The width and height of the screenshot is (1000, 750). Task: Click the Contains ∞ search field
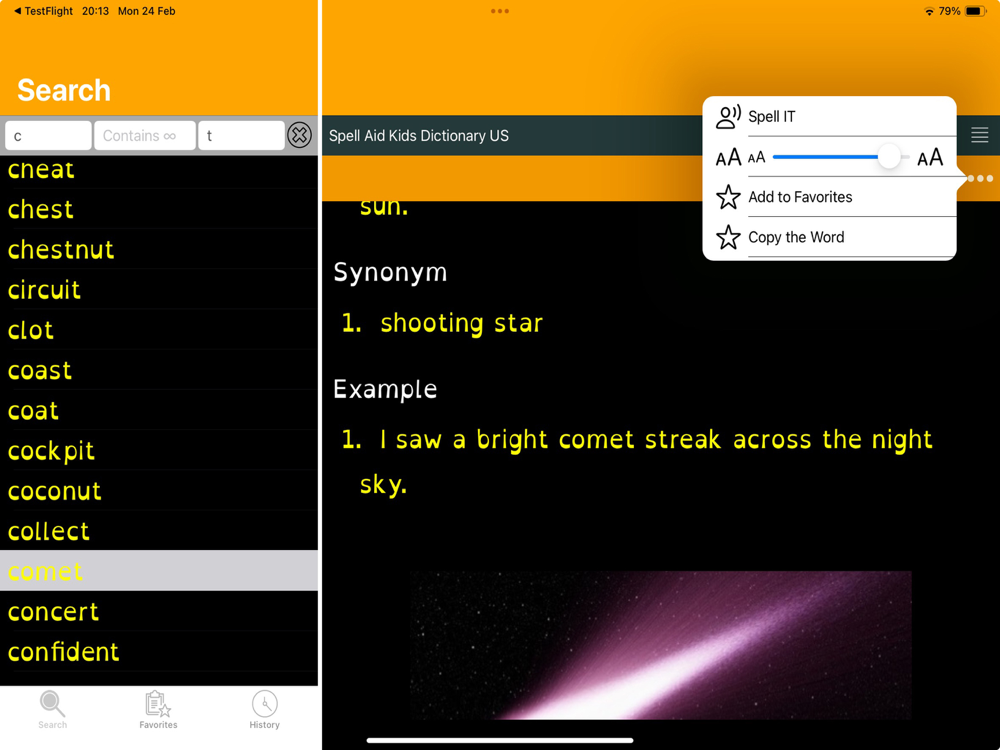pyautogui.click(x=145, y=135)
